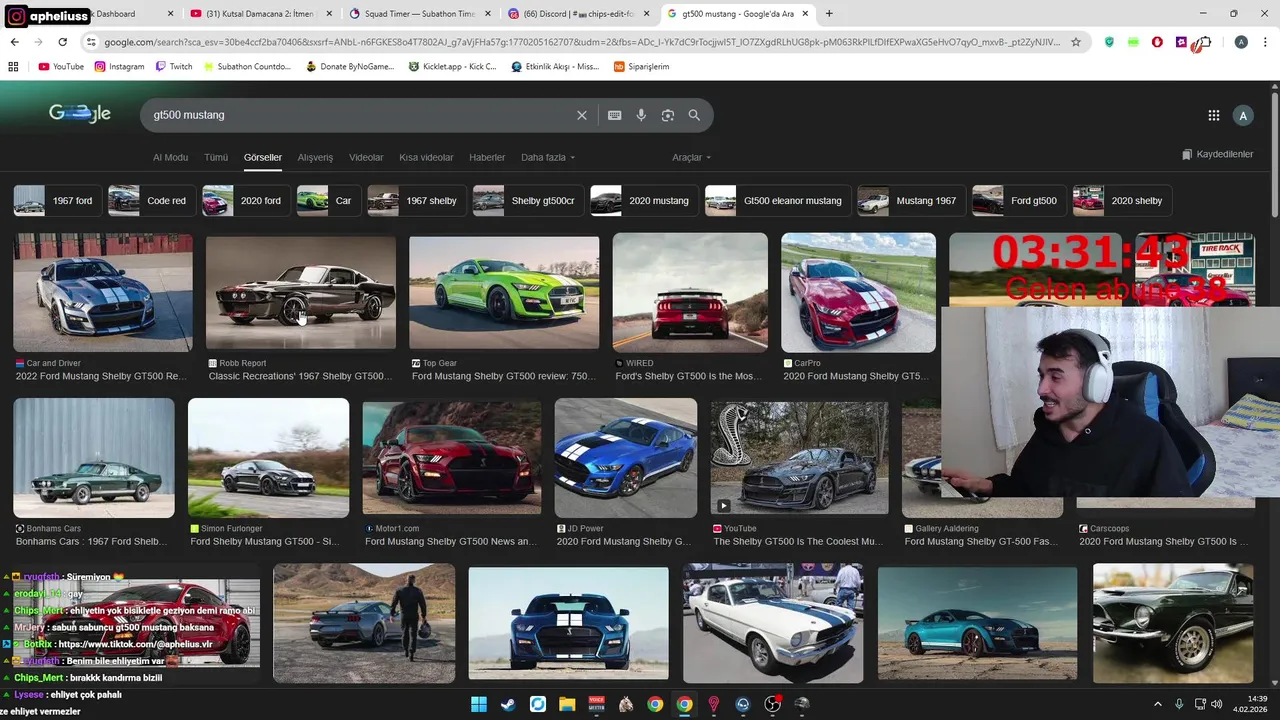
Task: Open the Extensions puzzle icon
Action: pos(1206,42)
